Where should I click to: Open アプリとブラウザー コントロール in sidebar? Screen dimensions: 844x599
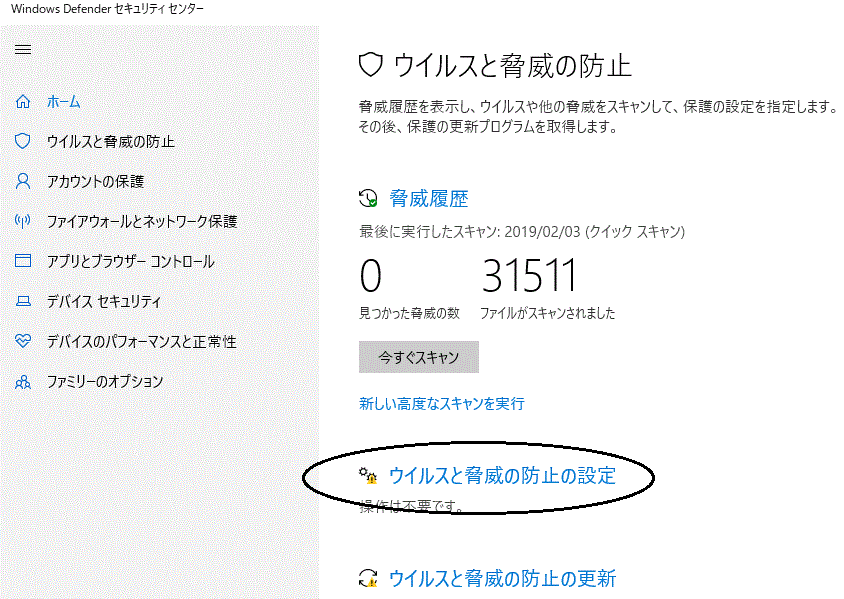click(131, 262)
